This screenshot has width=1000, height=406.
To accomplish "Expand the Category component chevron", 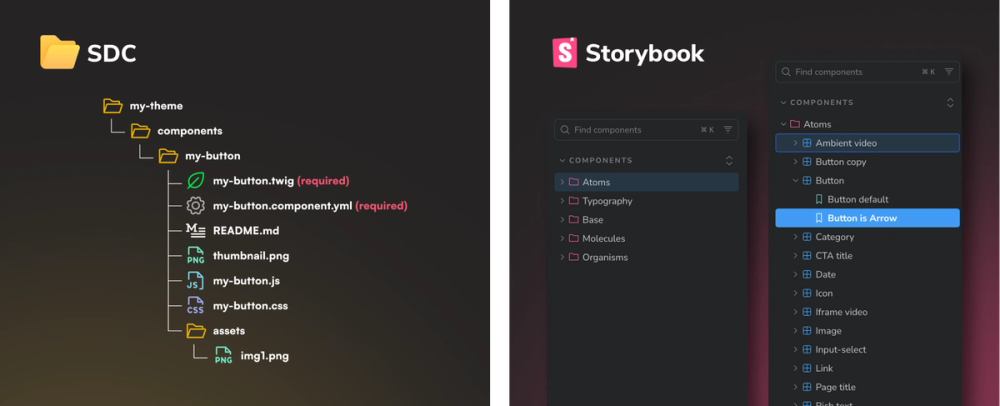I will pyautogui.click(x=795, y=236).
